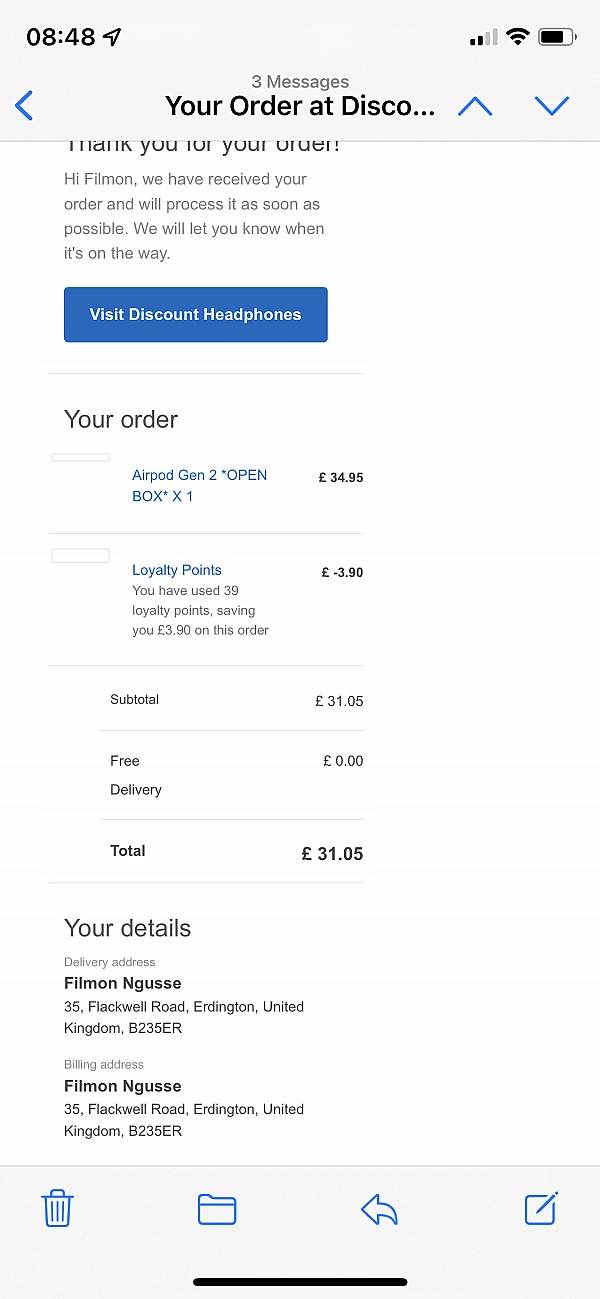Viewport: 600px width, 1299px height.
Task: Open the Loyalty Points link
Action: tap(177, 570)
